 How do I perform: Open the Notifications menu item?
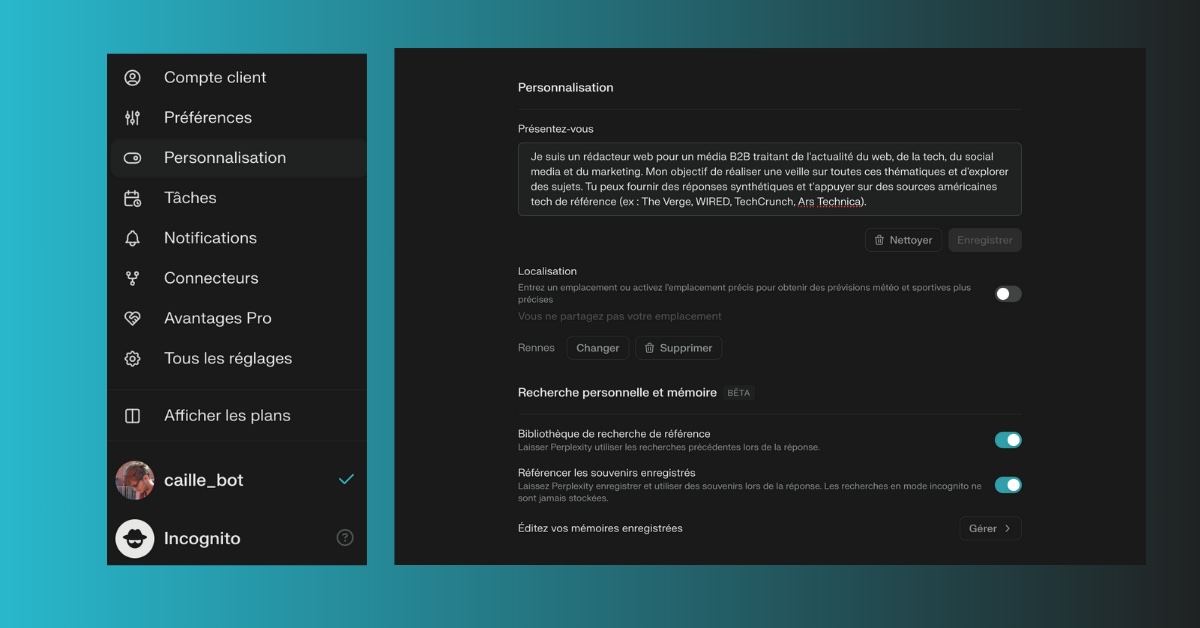[x=237, y=238]
